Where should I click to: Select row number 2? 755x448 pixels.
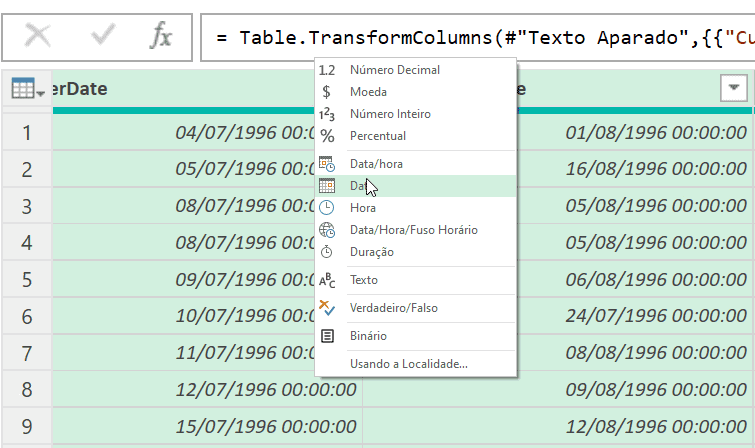click(x=27, y=170)
